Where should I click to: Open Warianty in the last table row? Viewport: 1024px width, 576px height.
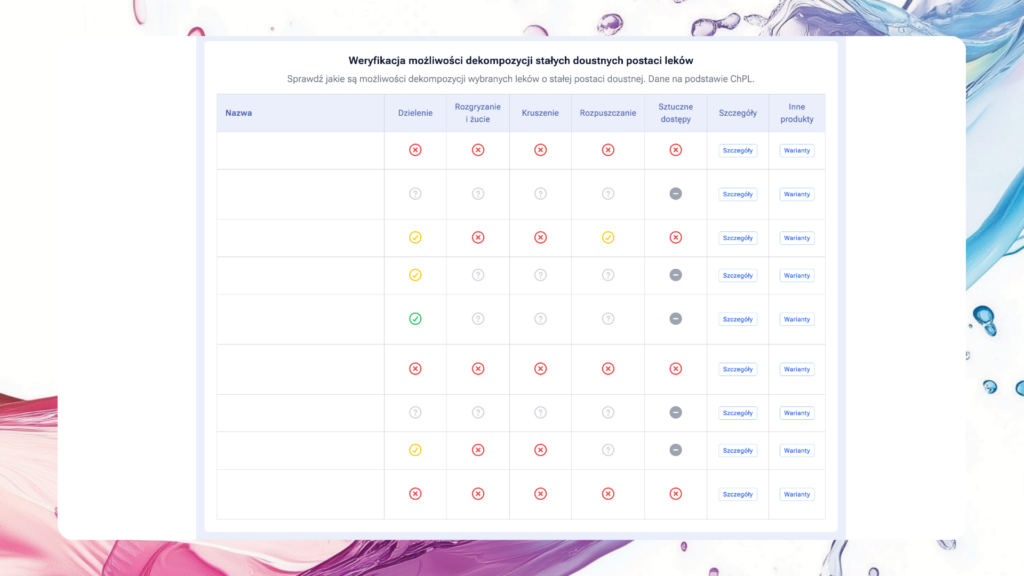point(797,494)
